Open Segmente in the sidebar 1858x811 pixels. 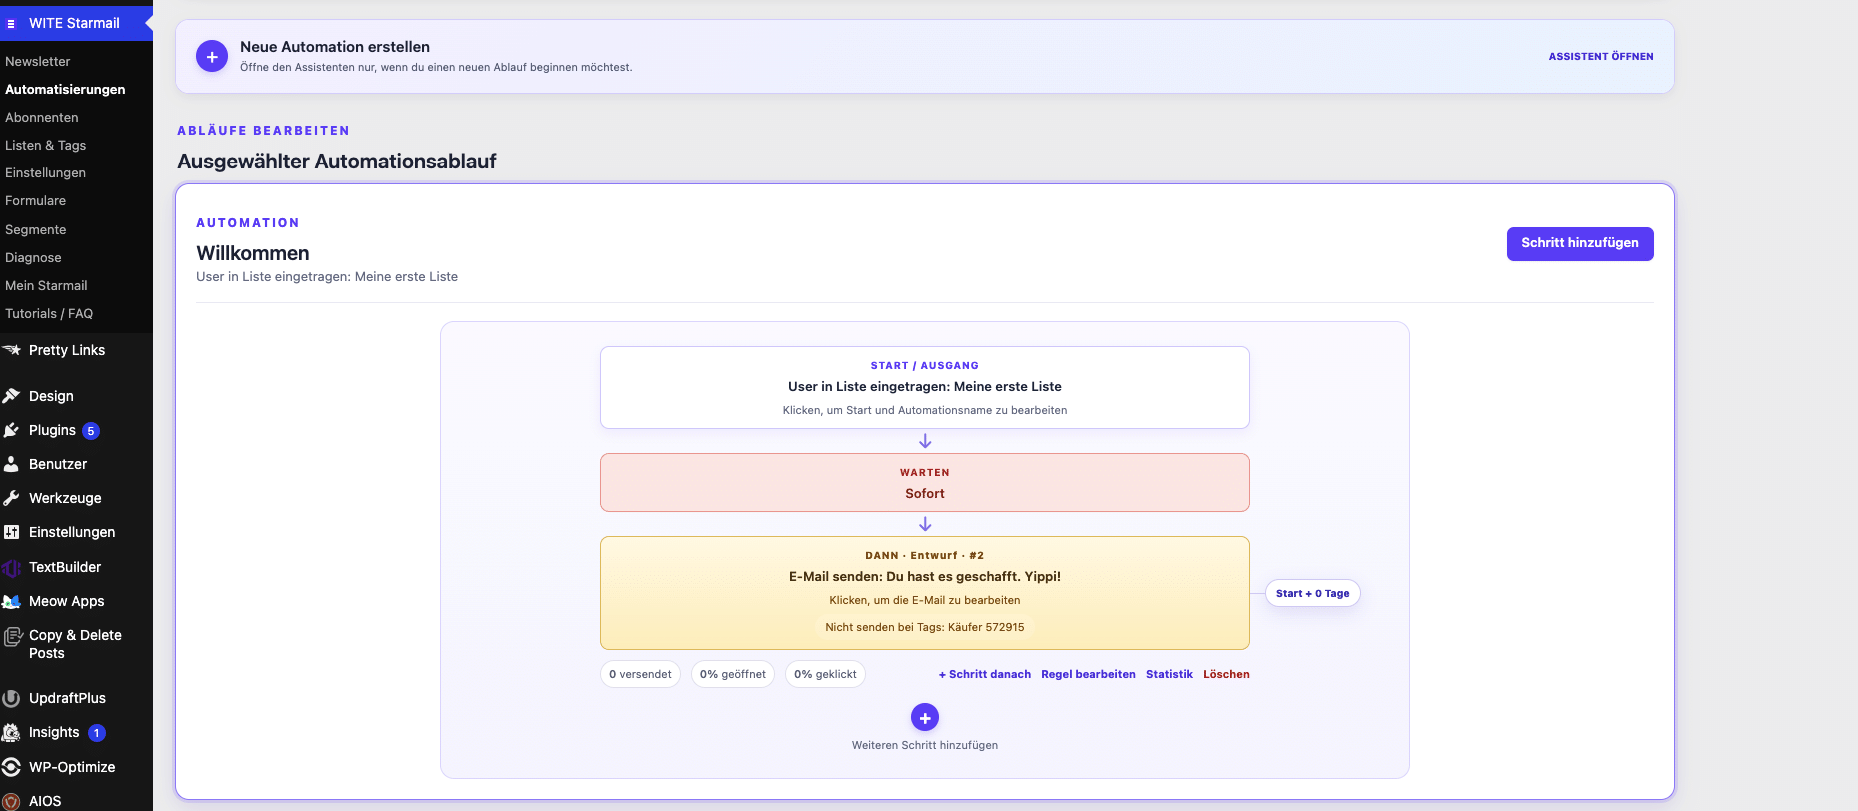click(36, 229)
